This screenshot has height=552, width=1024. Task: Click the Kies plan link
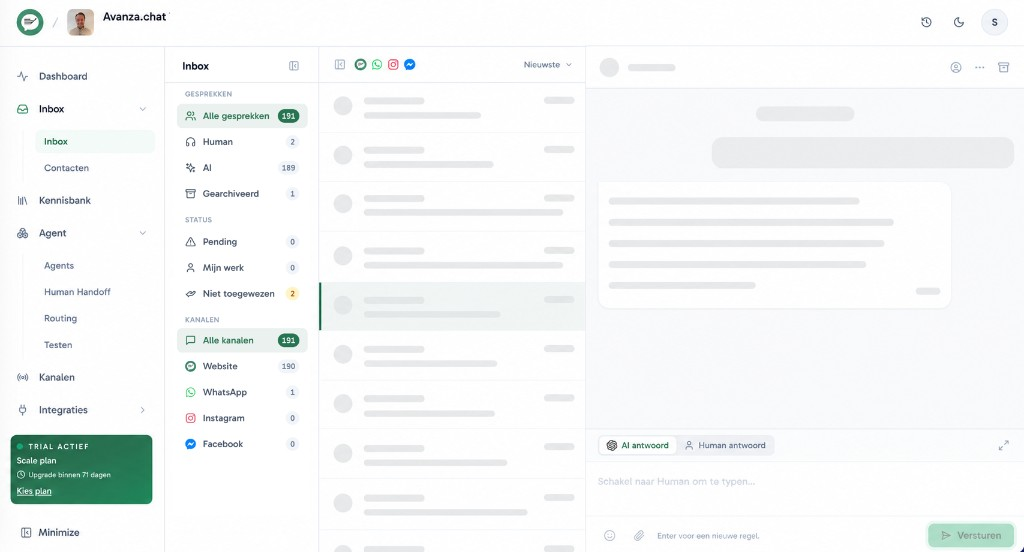click(x=34, y=491)
